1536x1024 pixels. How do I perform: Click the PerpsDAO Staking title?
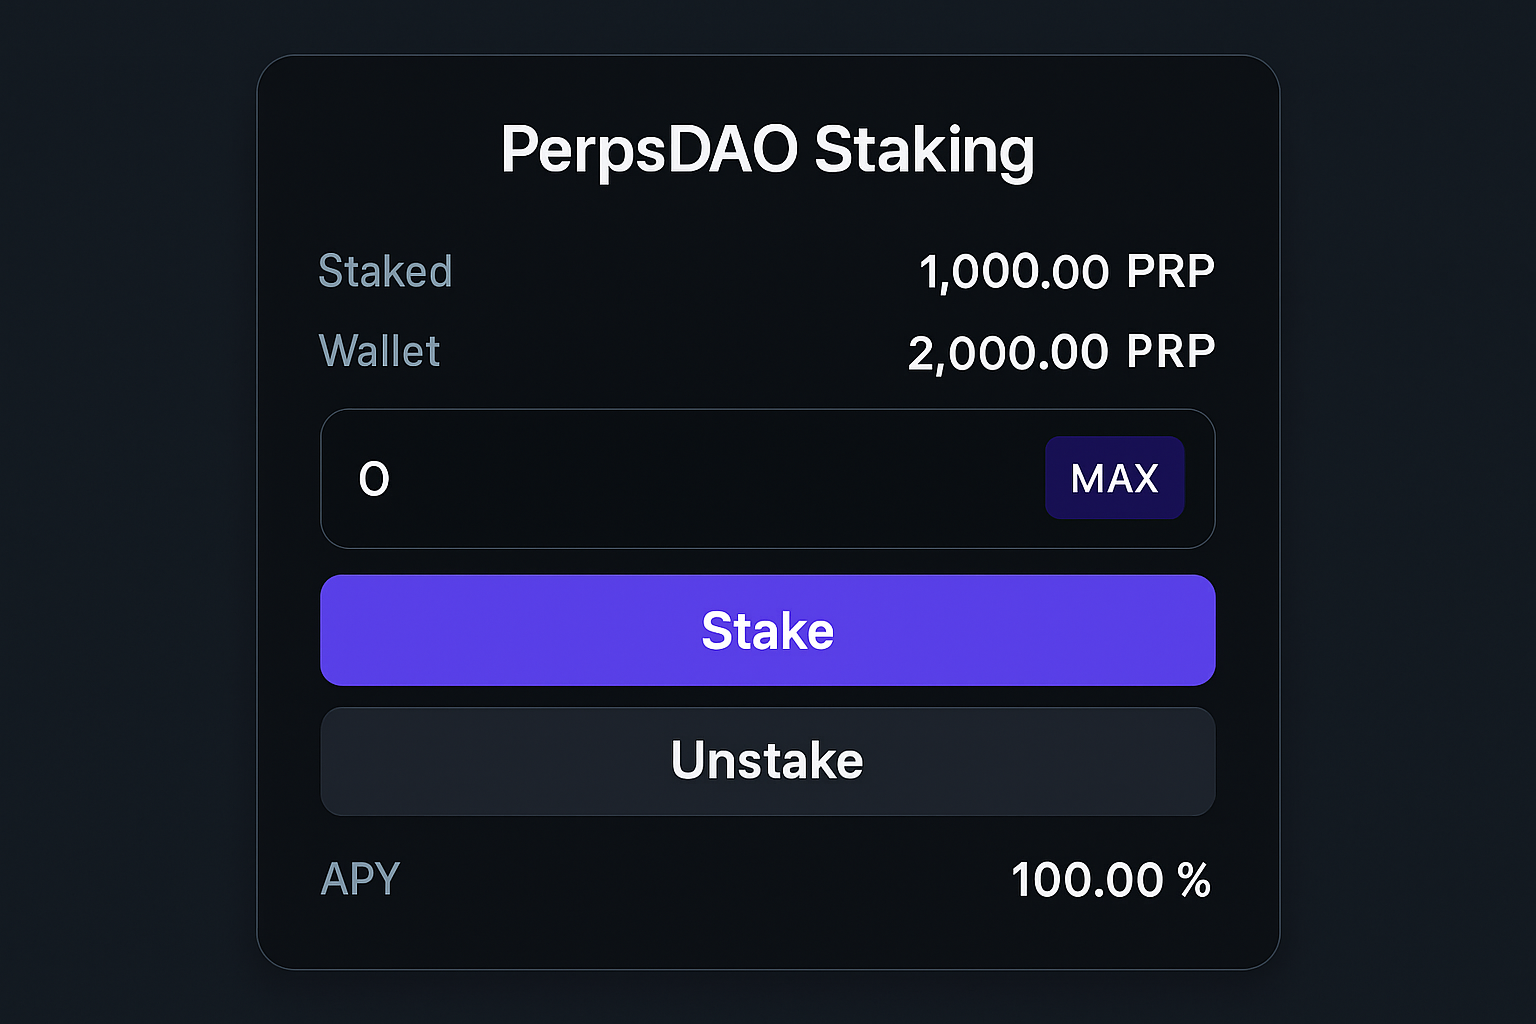pos(767,150)
